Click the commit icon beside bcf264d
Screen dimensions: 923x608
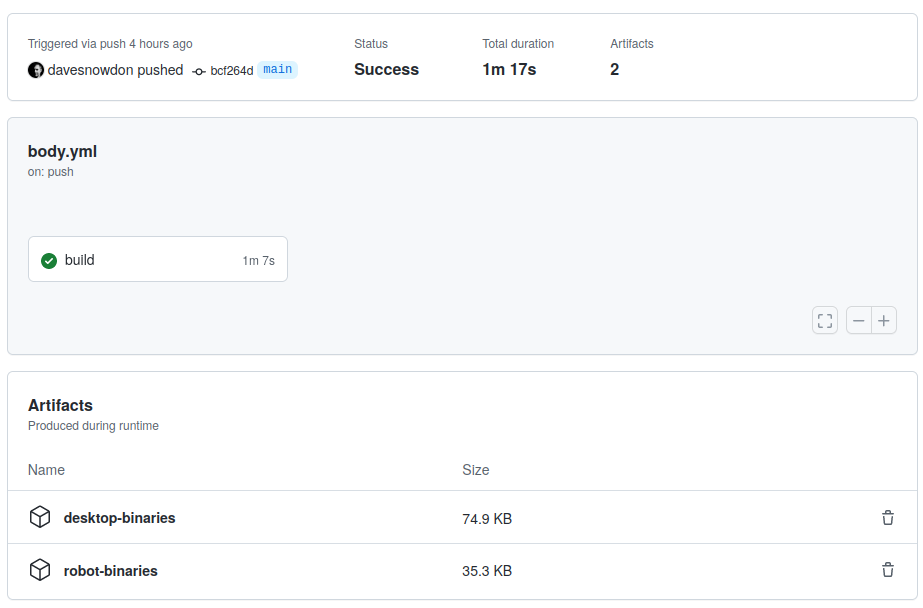pyautogui.click(x=199, y=71)
